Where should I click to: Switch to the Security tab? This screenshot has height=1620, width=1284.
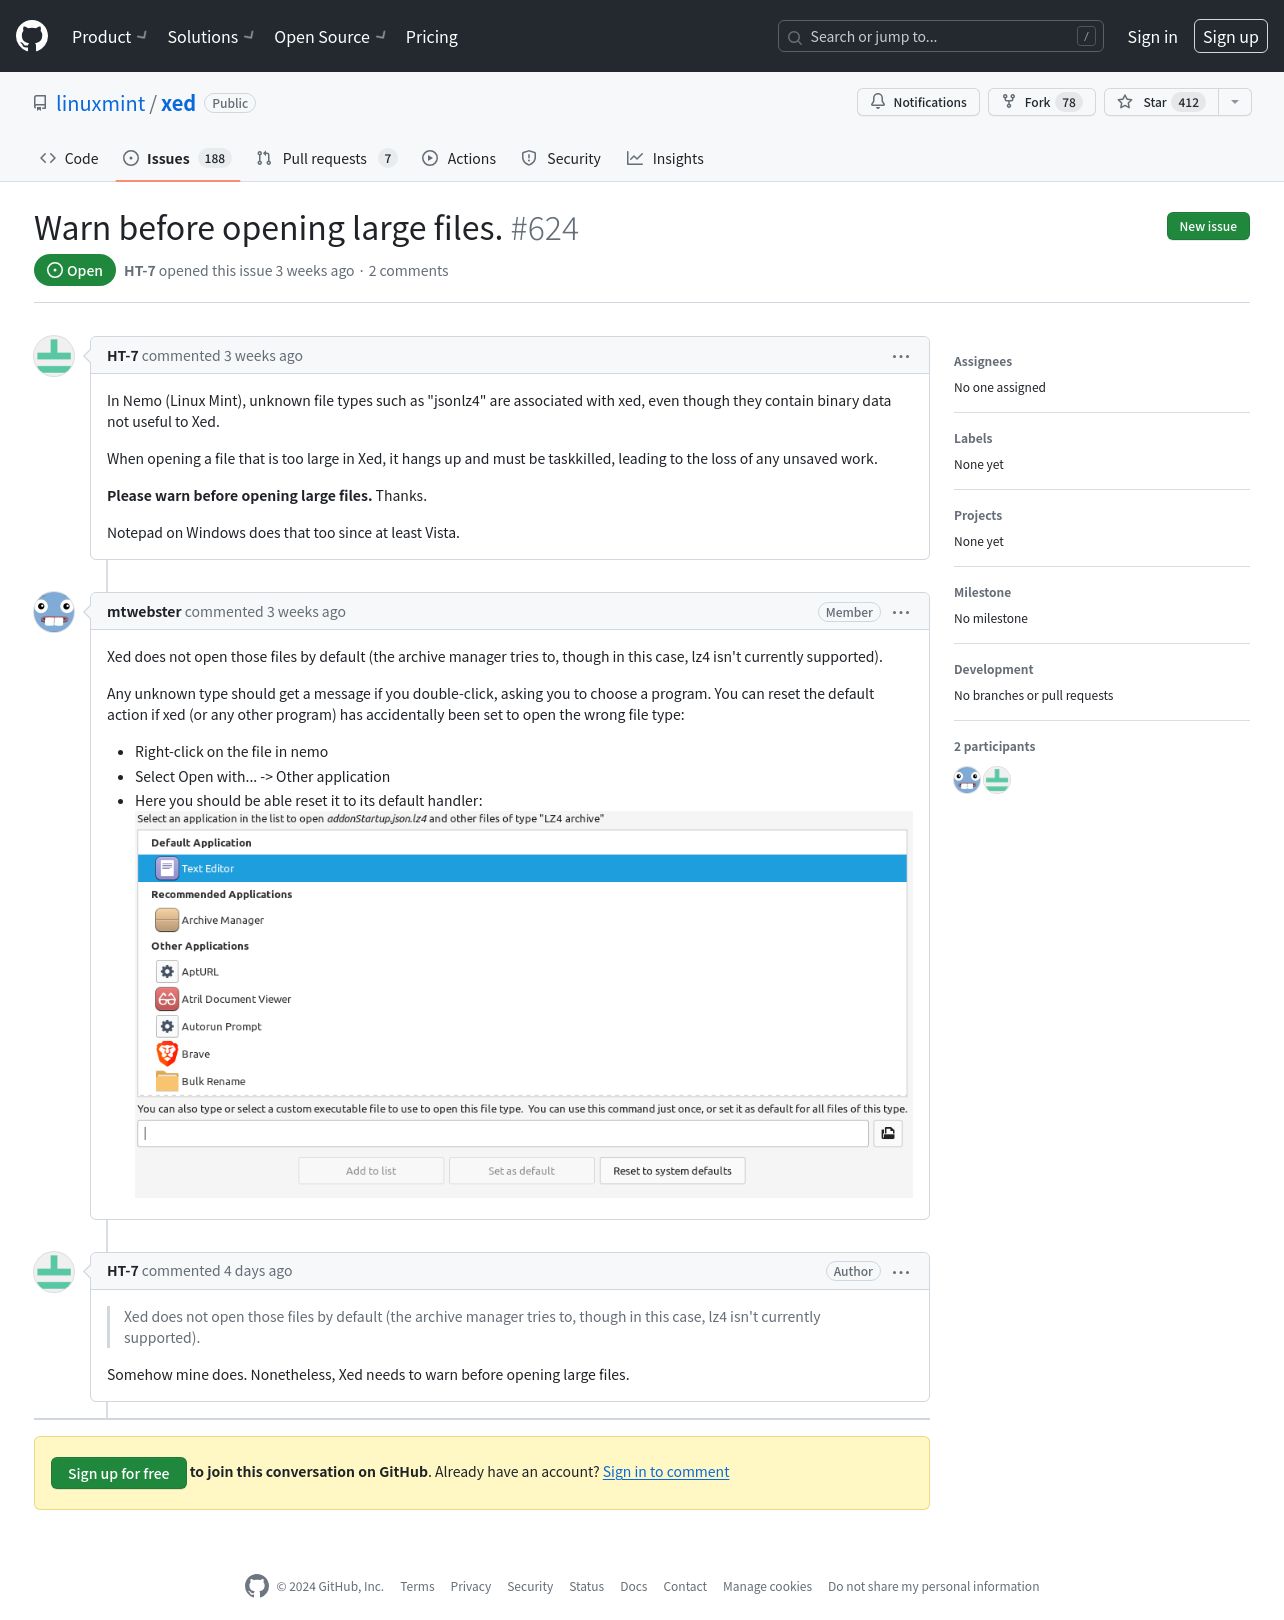[x=561, y=158]
